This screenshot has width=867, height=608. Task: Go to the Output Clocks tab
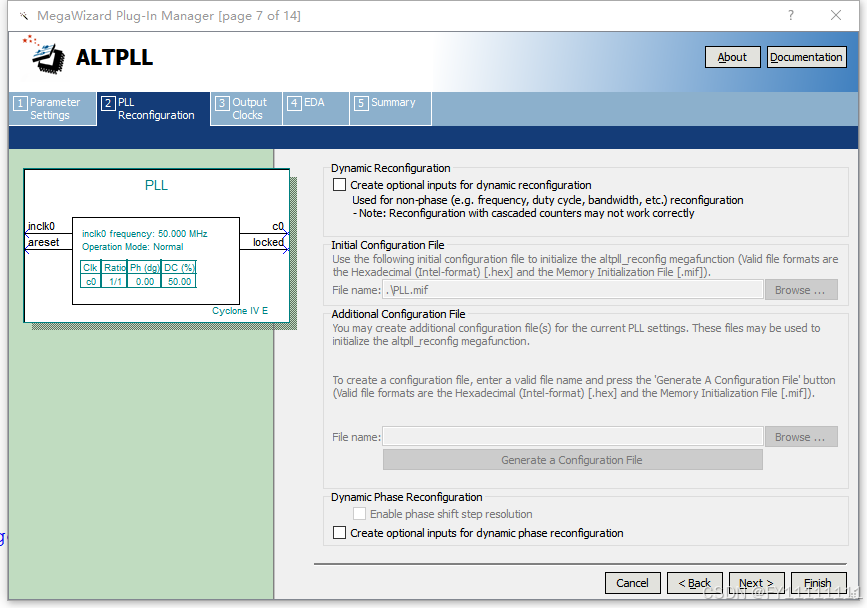(x=247, y=109)
